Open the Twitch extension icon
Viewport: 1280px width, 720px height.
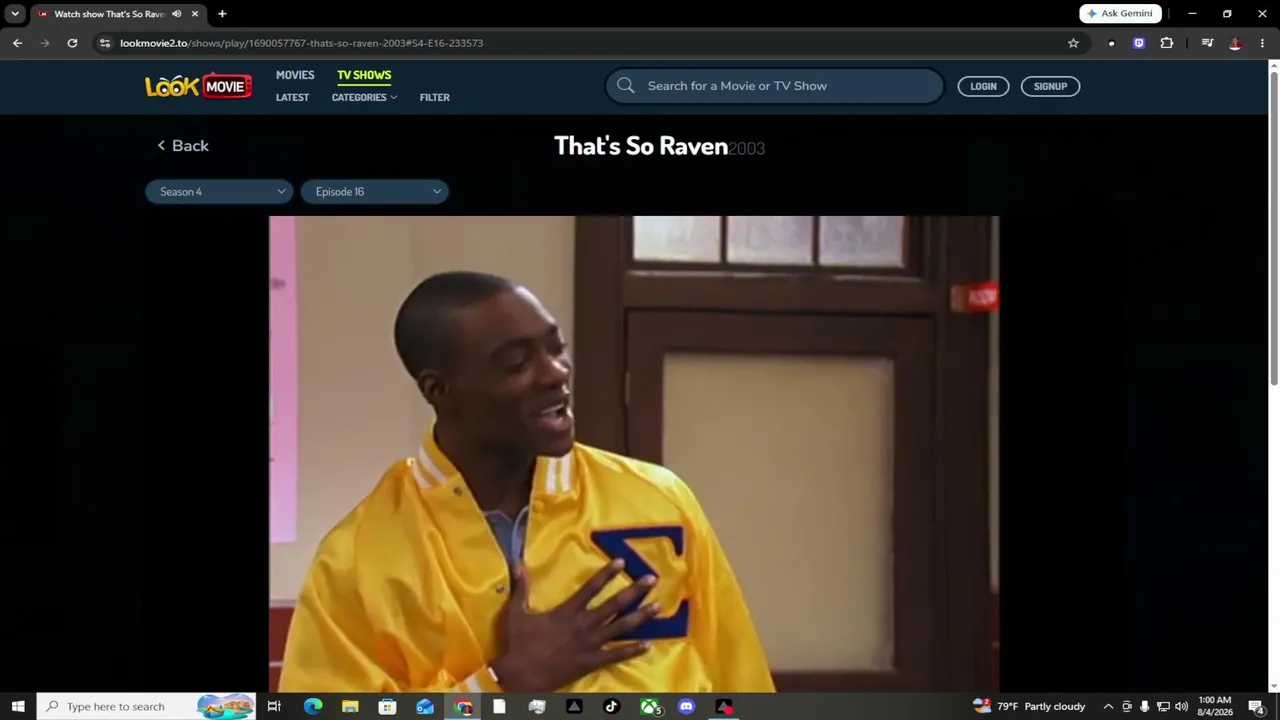point(1139,43)
